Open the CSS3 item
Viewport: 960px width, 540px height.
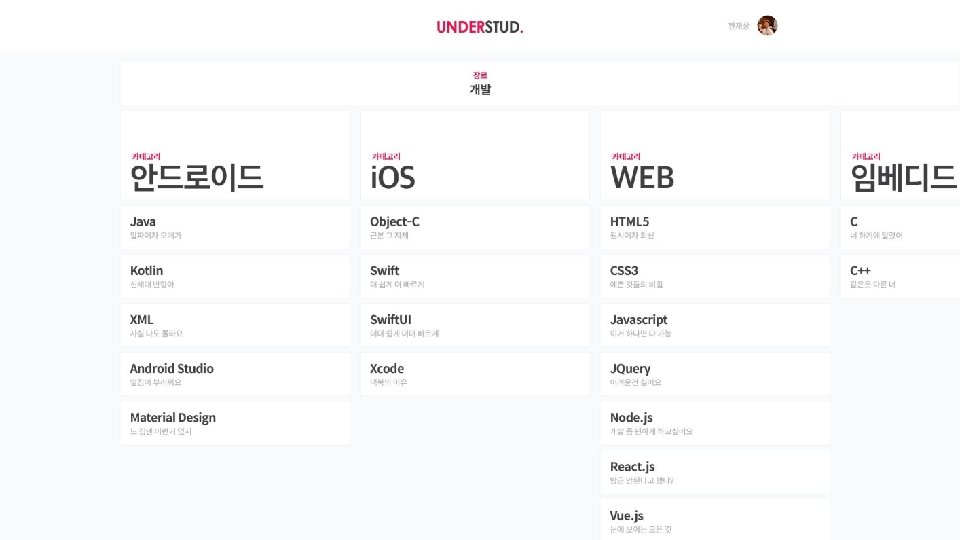pos(715,276)
